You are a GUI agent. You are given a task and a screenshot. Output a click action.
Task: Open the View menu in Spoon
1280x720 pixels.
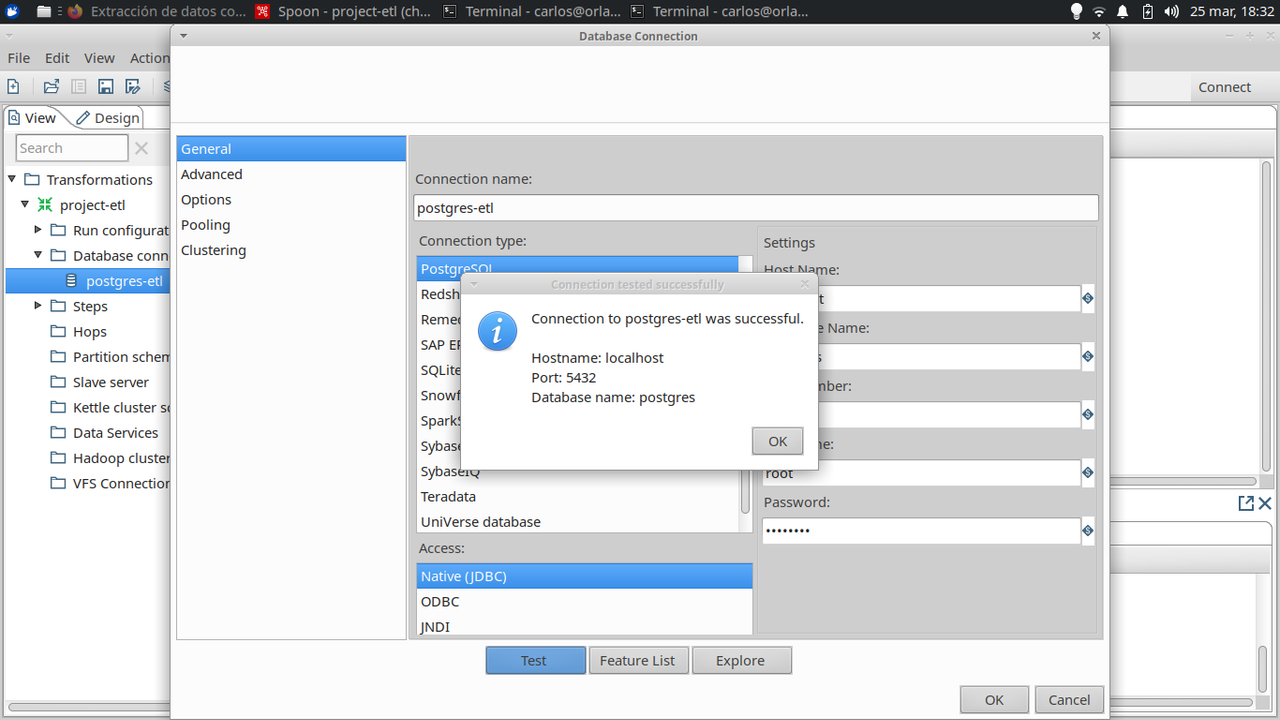pyautogui.click(x=99, y=58)
